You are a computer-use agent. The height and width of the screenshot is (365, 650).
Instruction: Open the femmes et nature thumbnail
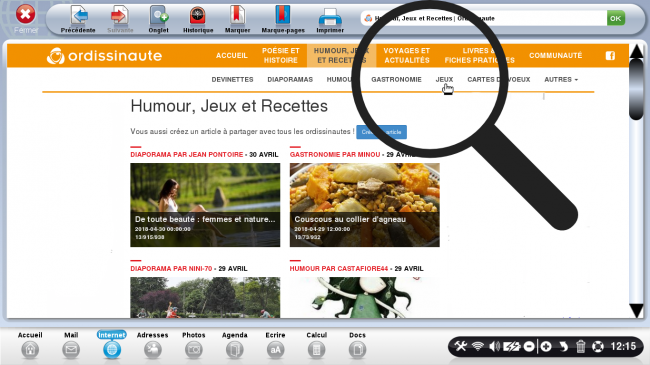pos(205,205)
